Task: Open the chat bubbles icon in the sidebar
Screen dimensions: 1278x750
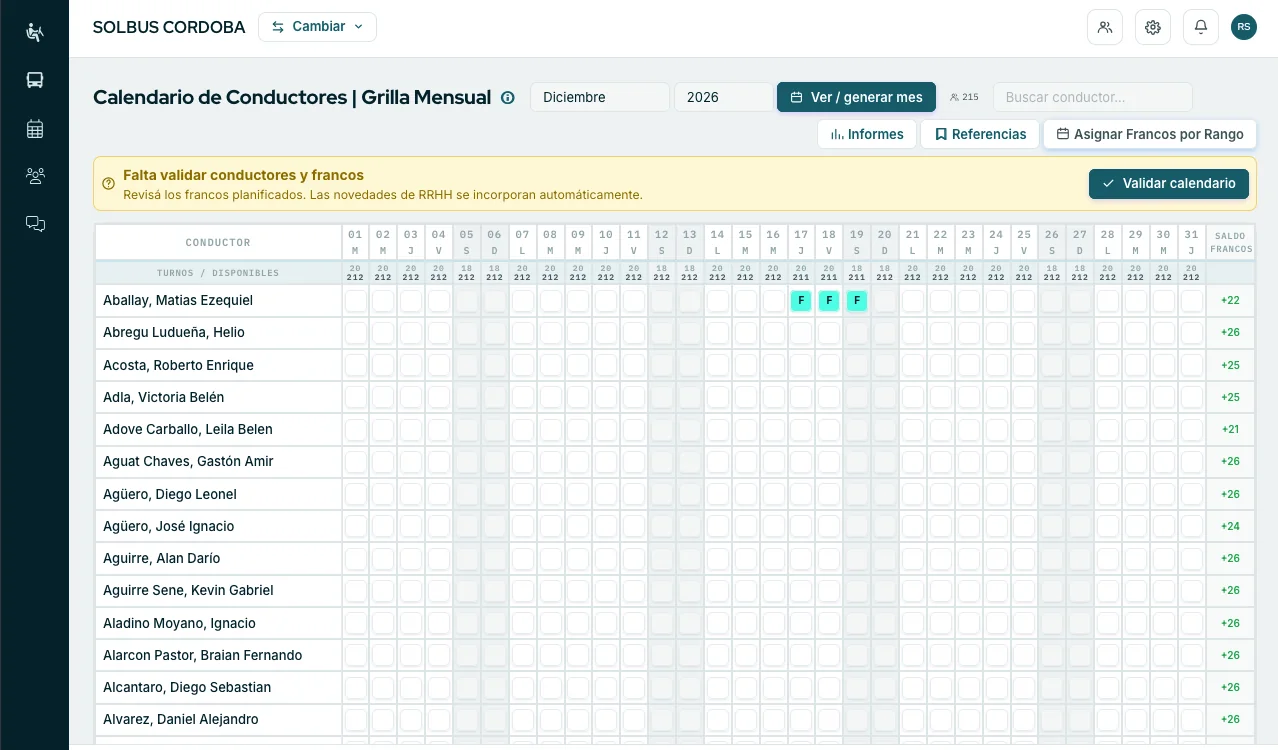Action: (x=35, y=224)
